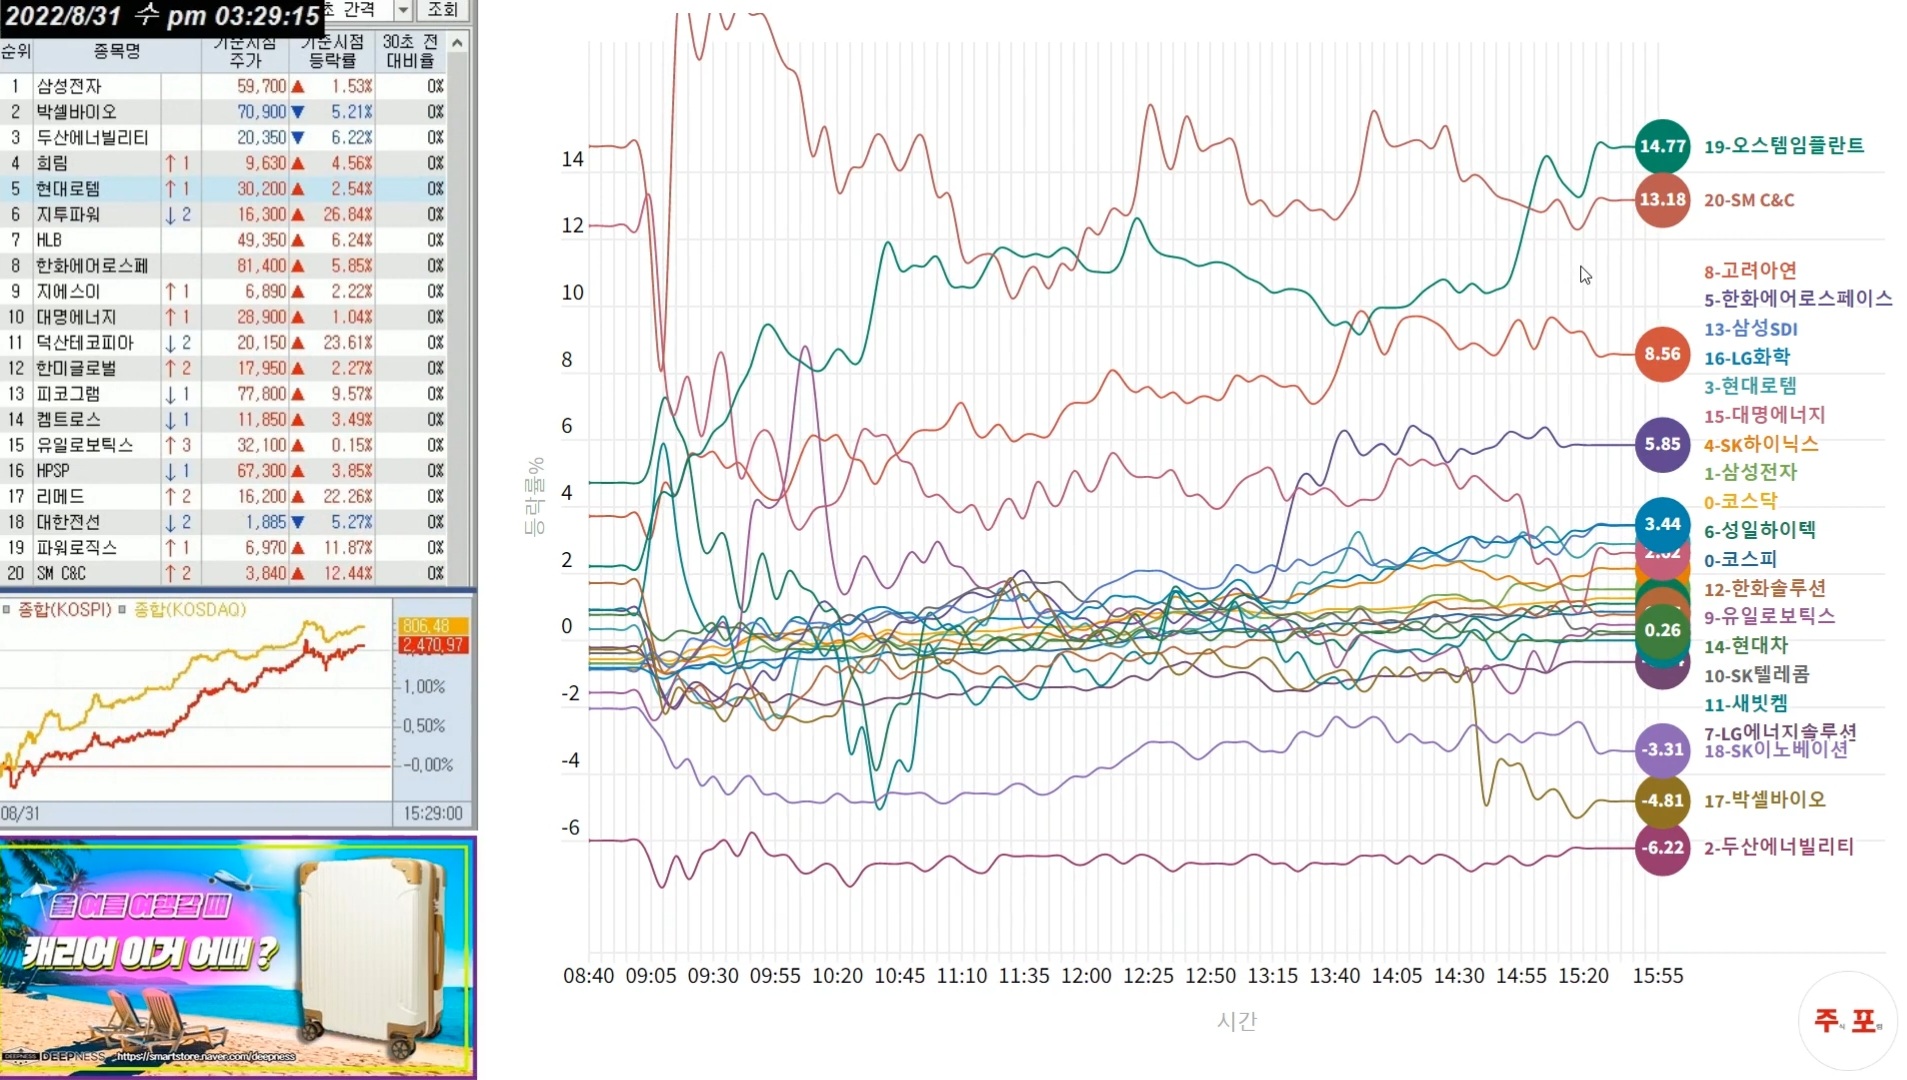Toggle the 종합(KOSPI) legend marker

[6, 610]
